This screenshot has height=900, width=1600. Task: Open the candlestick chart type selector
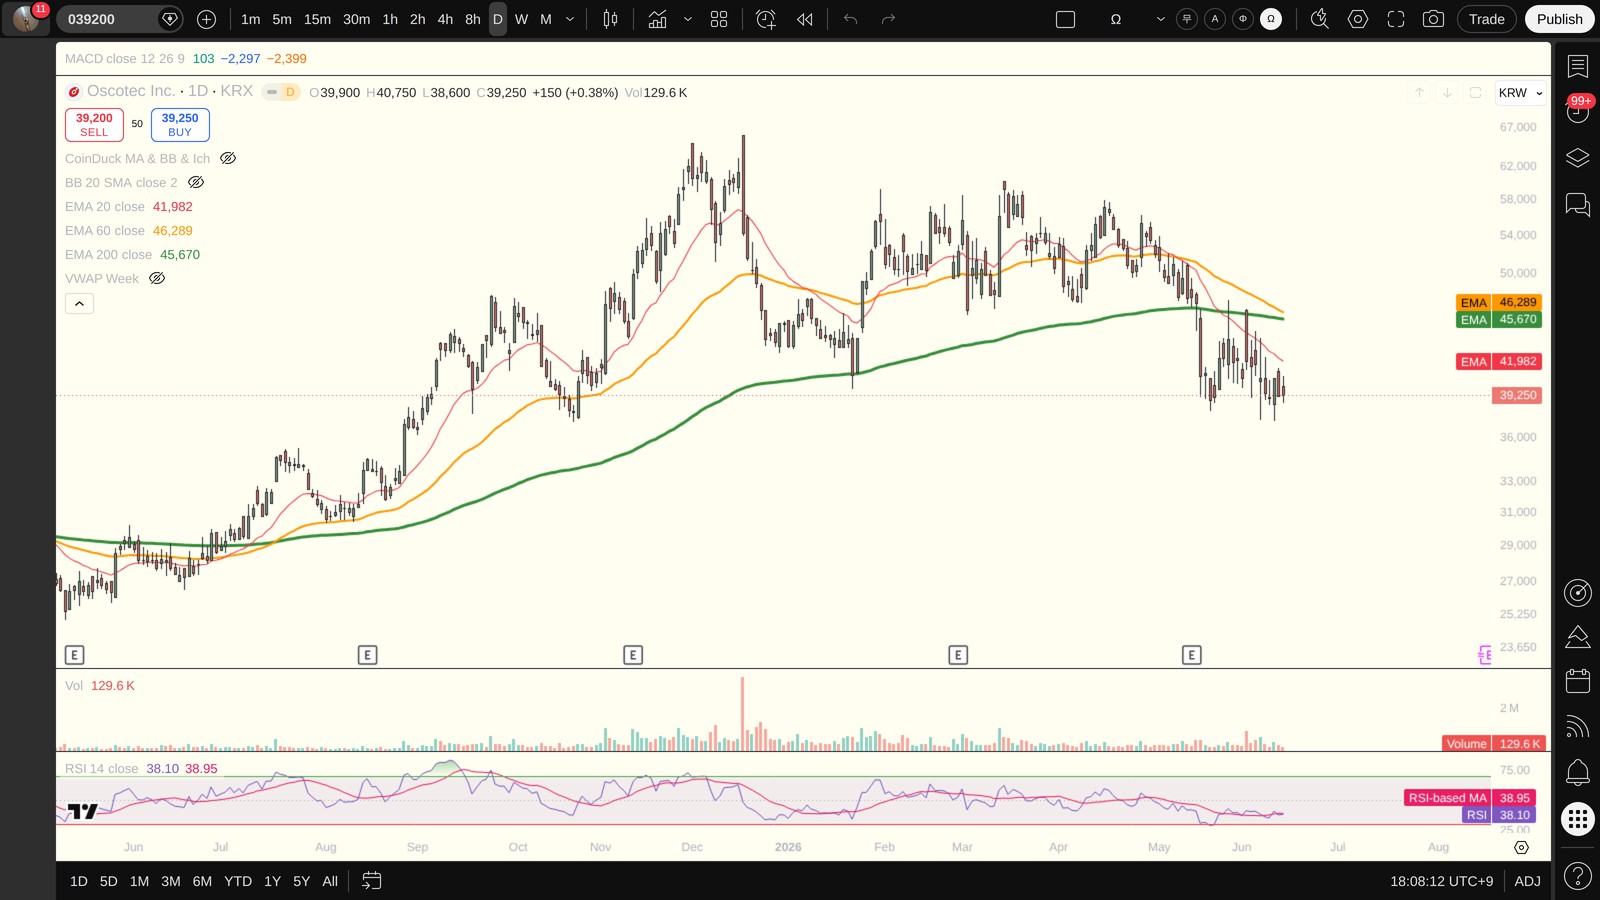(610, 19)
